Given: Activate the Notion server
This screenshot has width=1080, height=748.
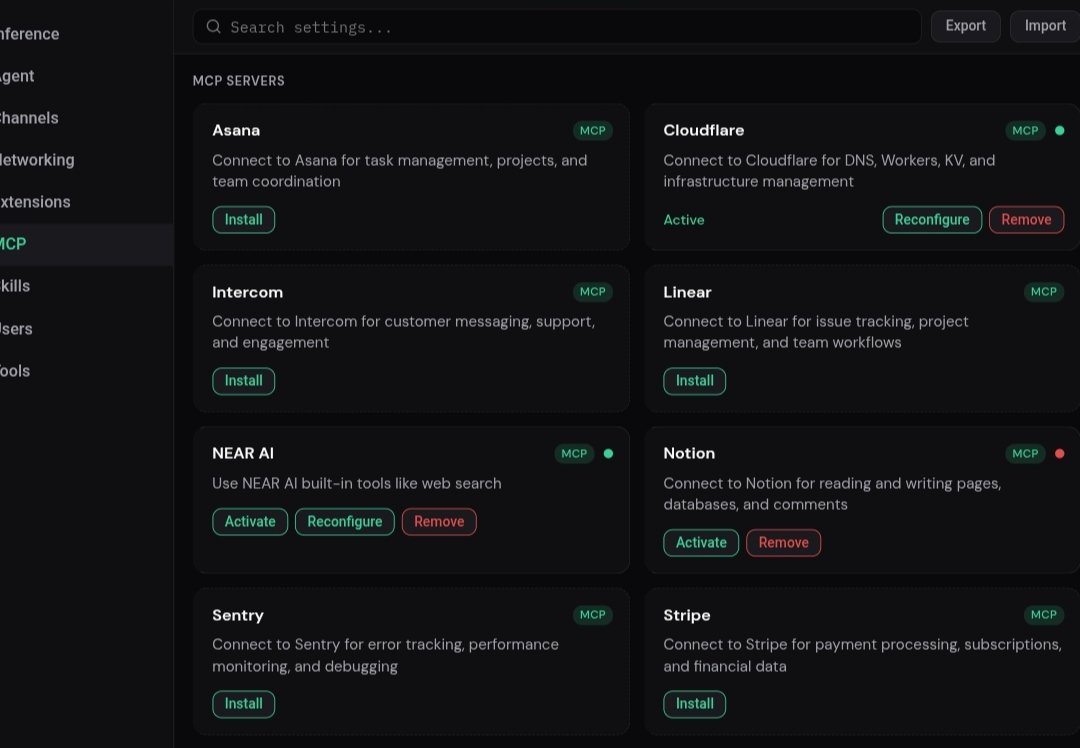Looking at the screenshot, I should pos(701,543).
